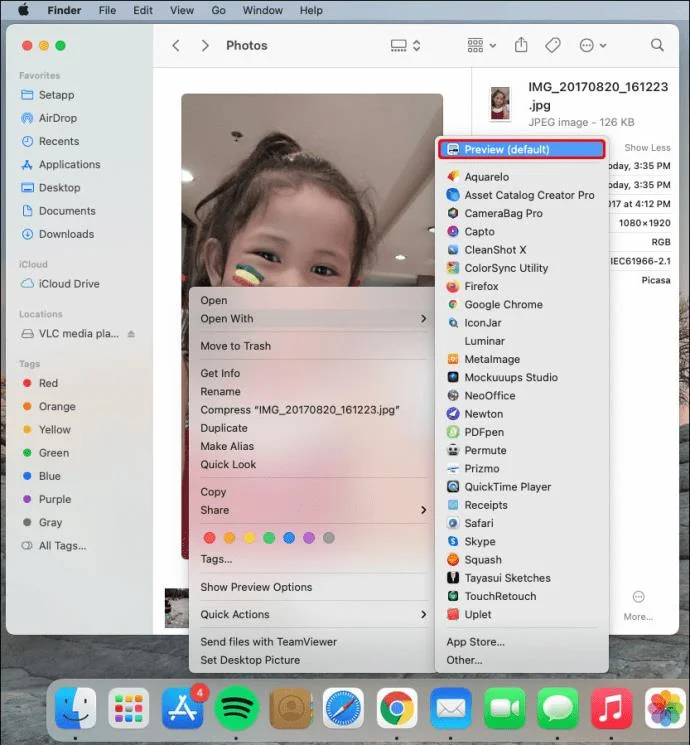690x745 pixels.
Task: Choose Move to Trash
Action: (311, 346)
